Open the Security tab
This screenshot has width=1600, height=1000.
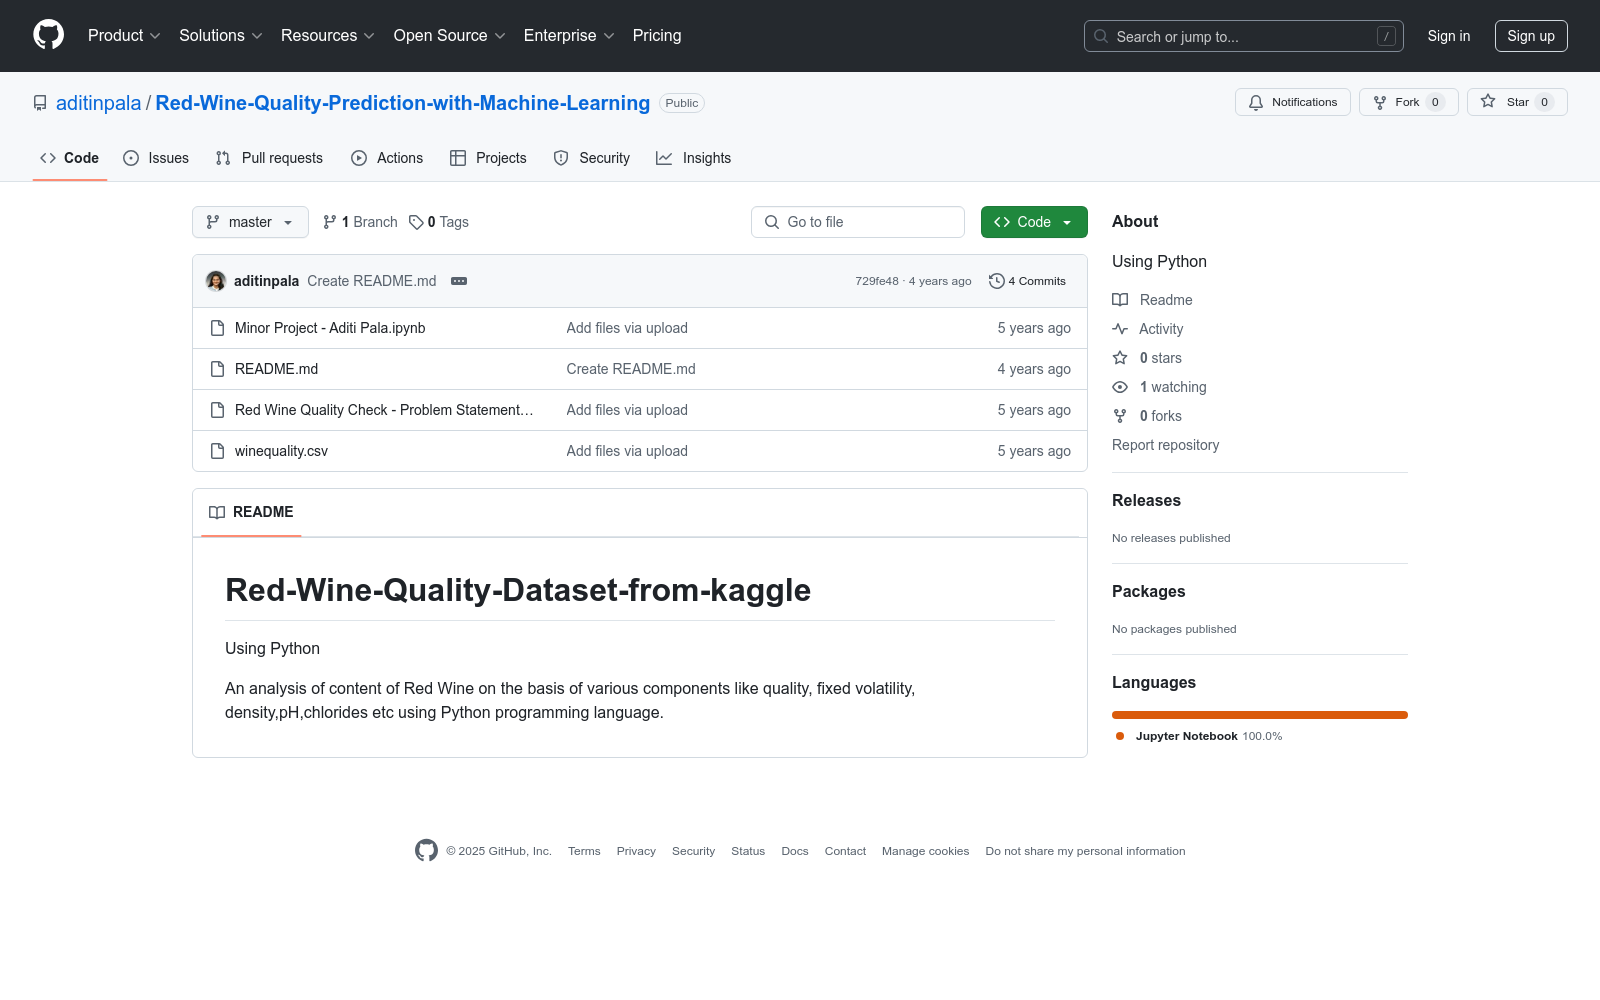tap(592, 158)
